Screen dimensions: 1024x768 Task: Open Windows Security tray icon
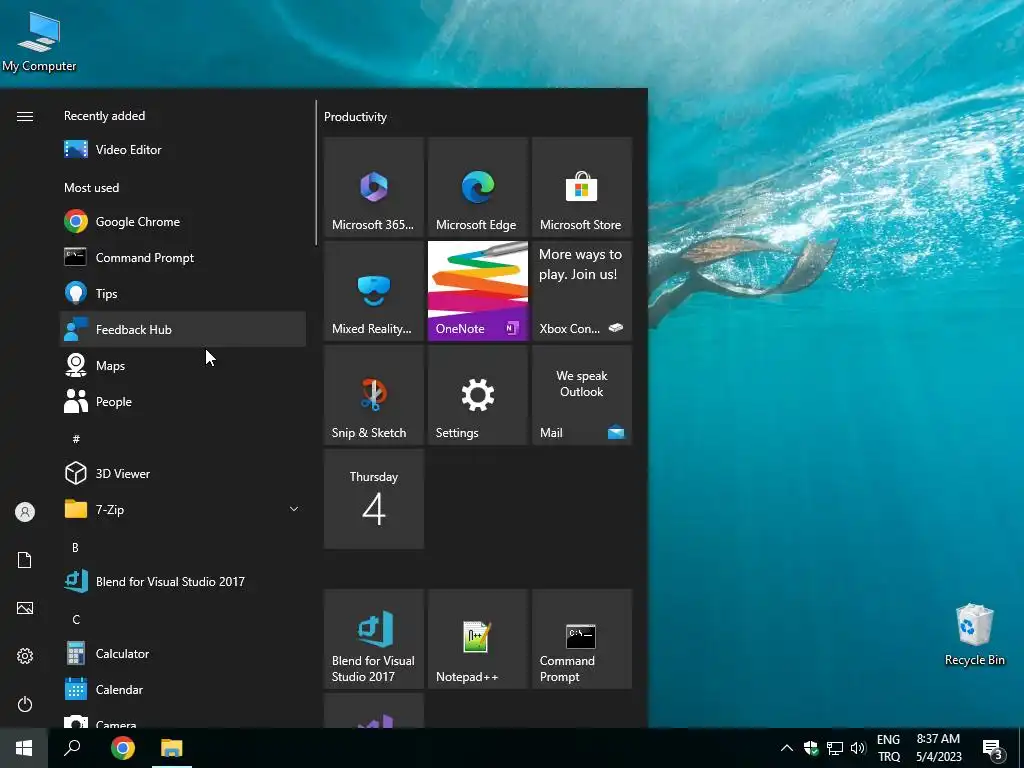click(810, 748)
